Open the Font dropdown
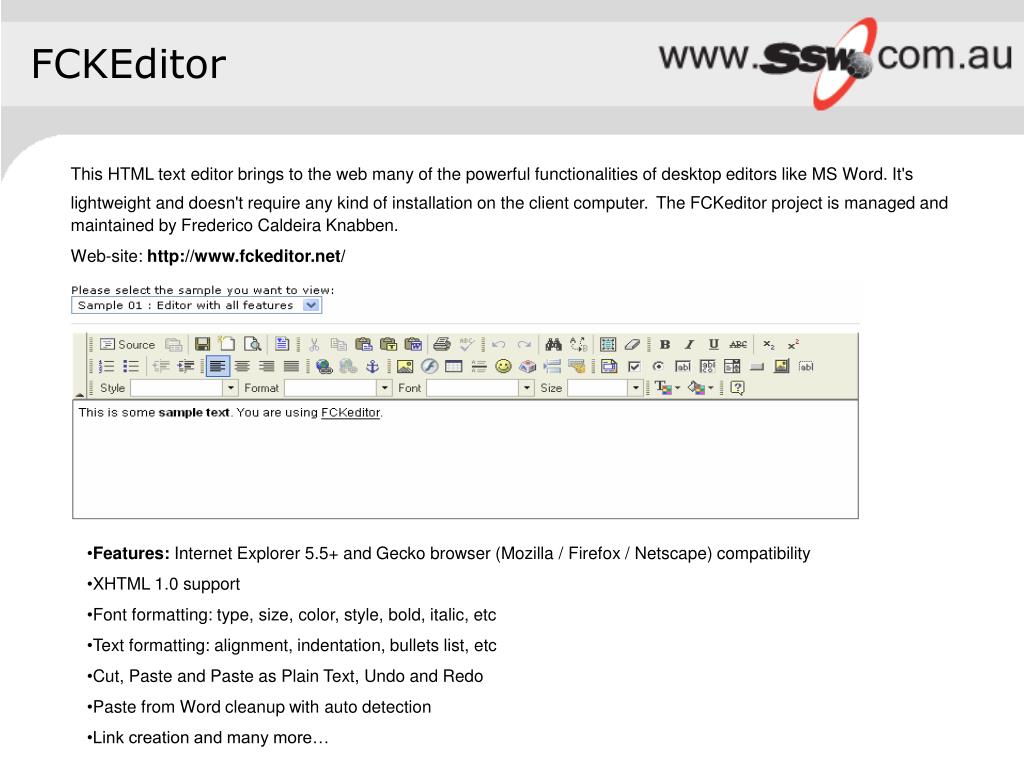This screenshot has width=1024, height=768. [x=480, y=388]
